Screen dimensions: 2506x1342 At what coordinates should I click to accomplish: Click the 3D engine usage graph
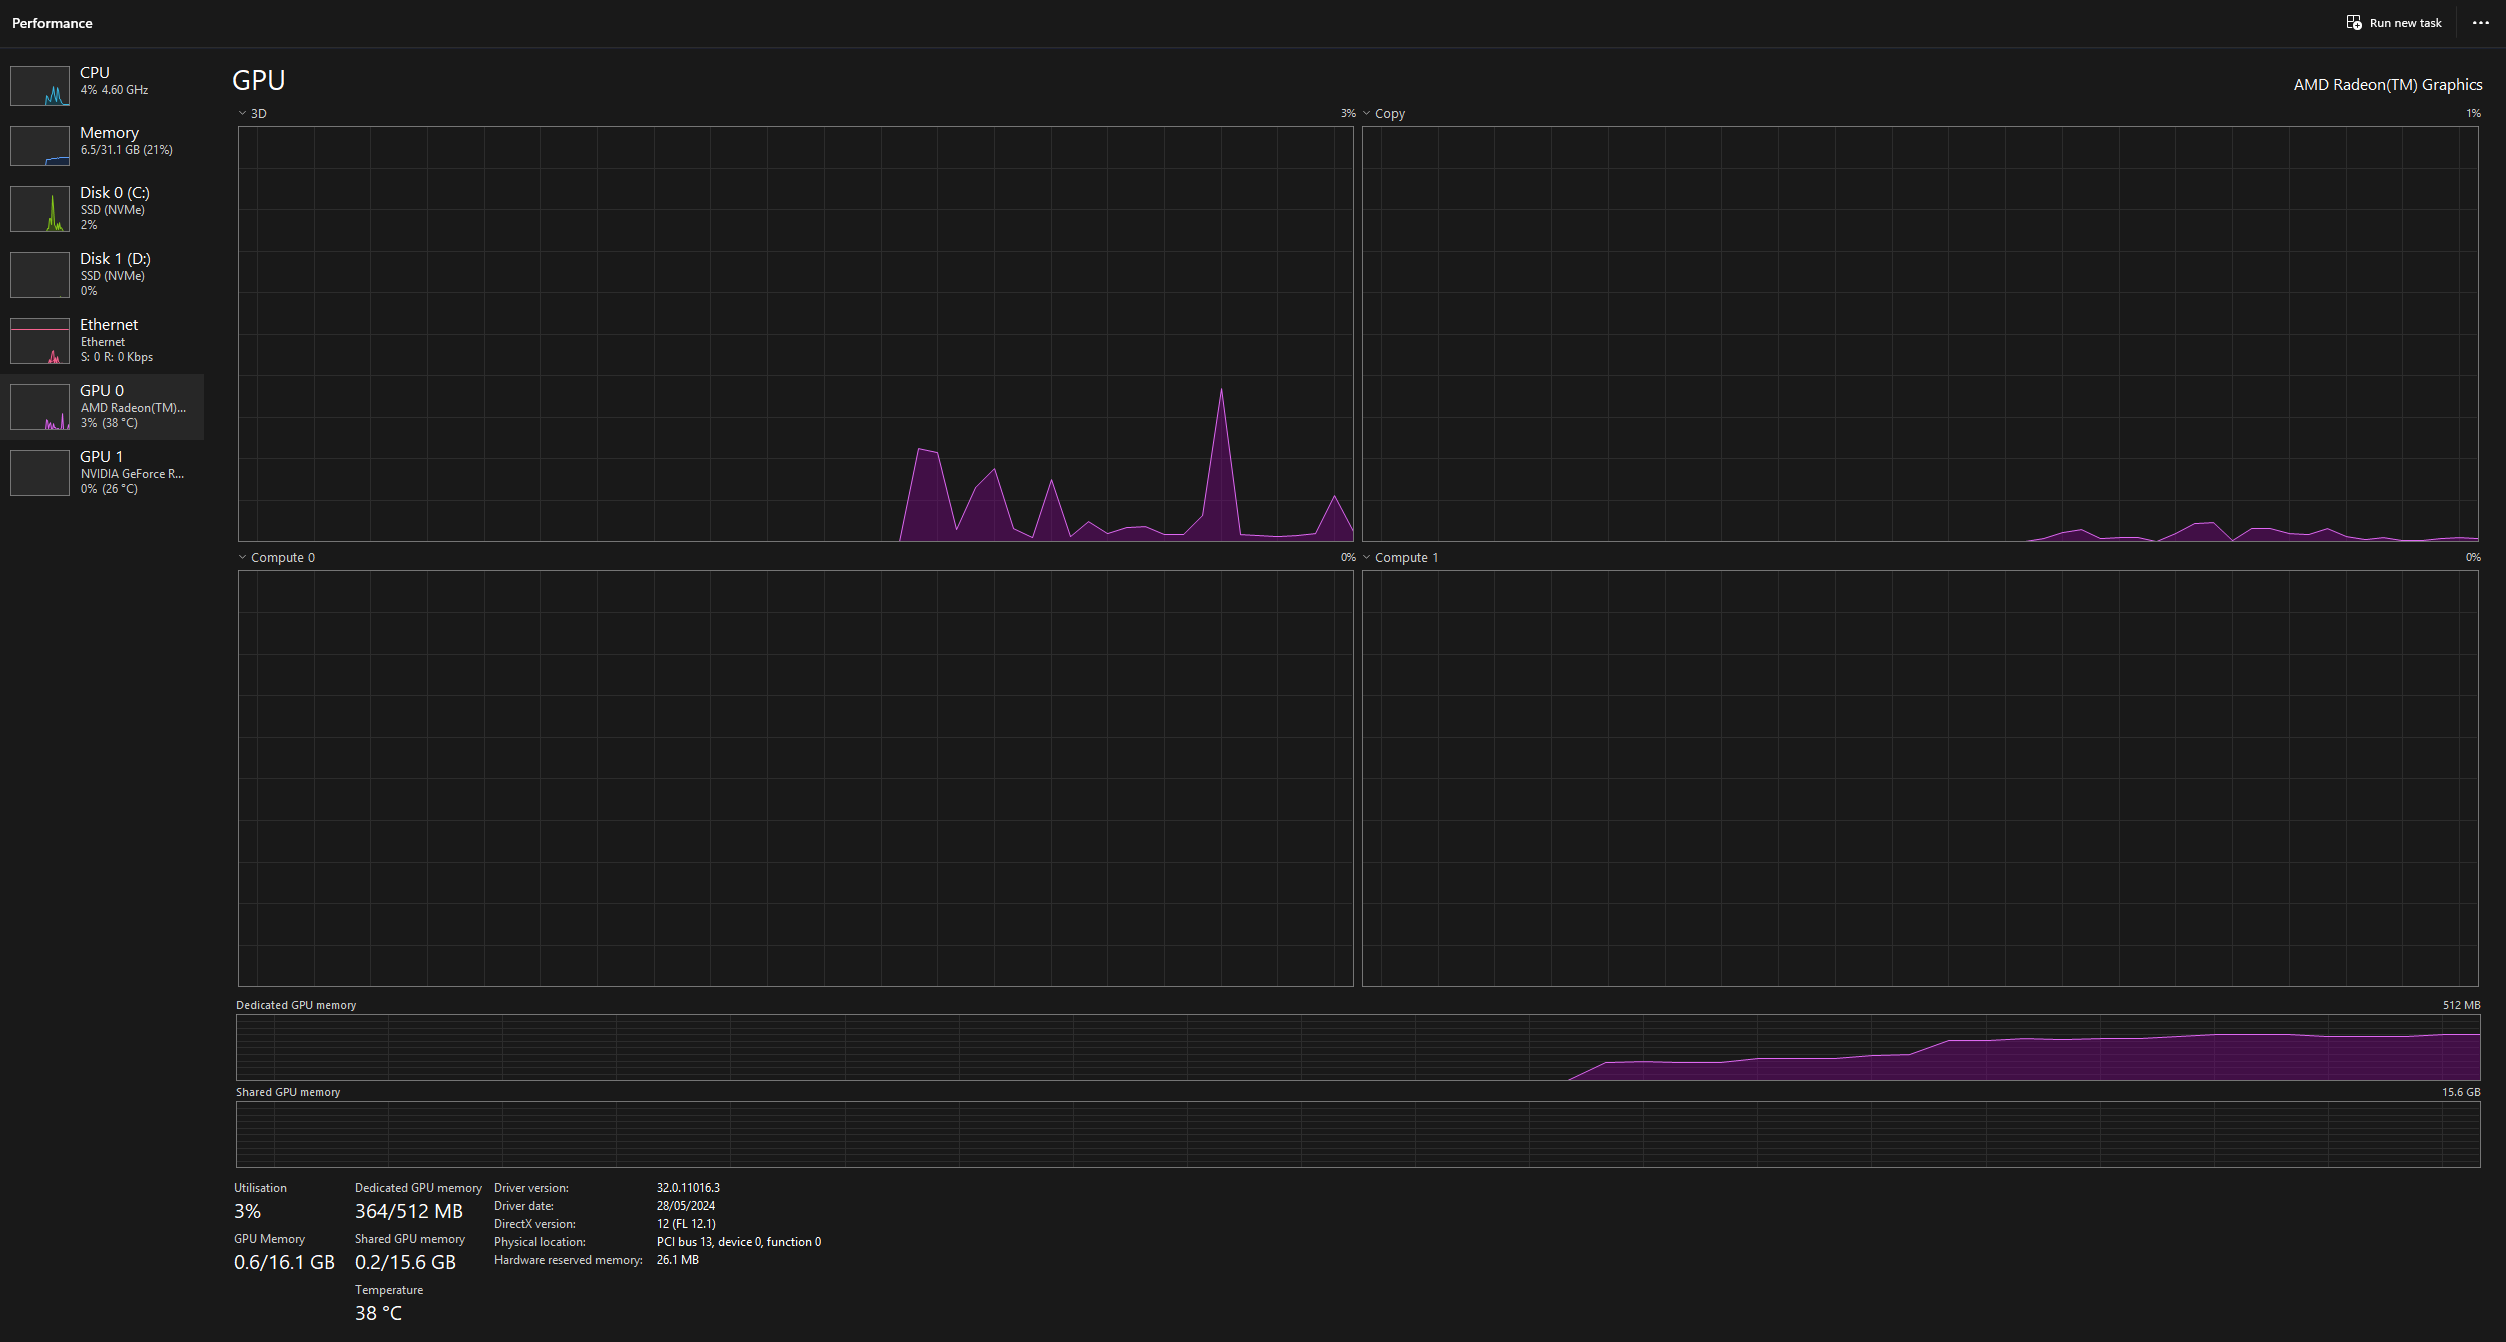pyautogui.click(x=795, y=334)
